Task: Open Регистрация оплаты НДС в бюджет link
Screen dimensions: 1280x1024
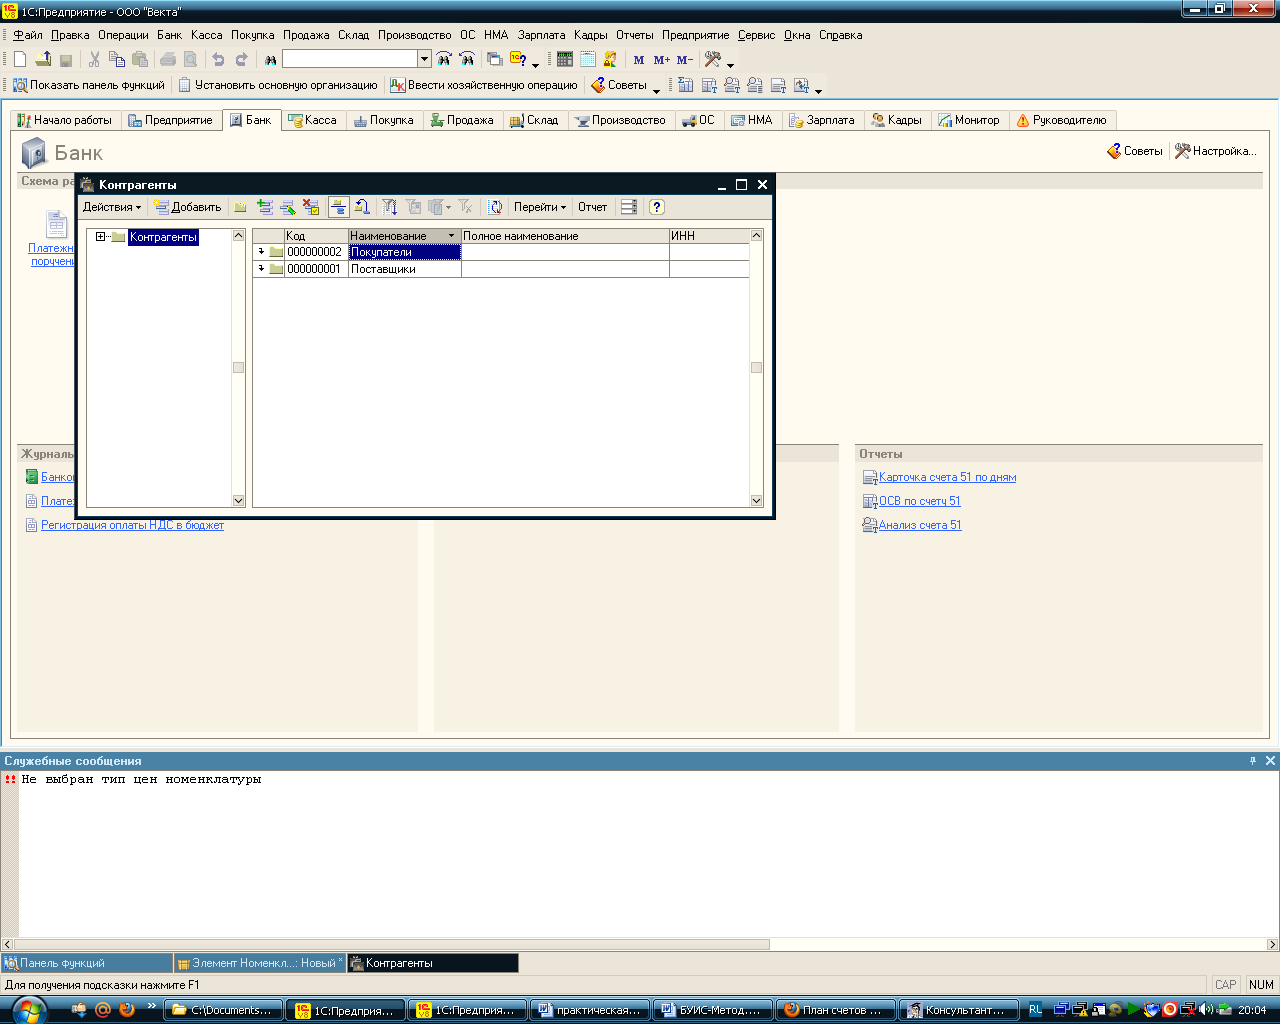Action: tap(132, 525)
